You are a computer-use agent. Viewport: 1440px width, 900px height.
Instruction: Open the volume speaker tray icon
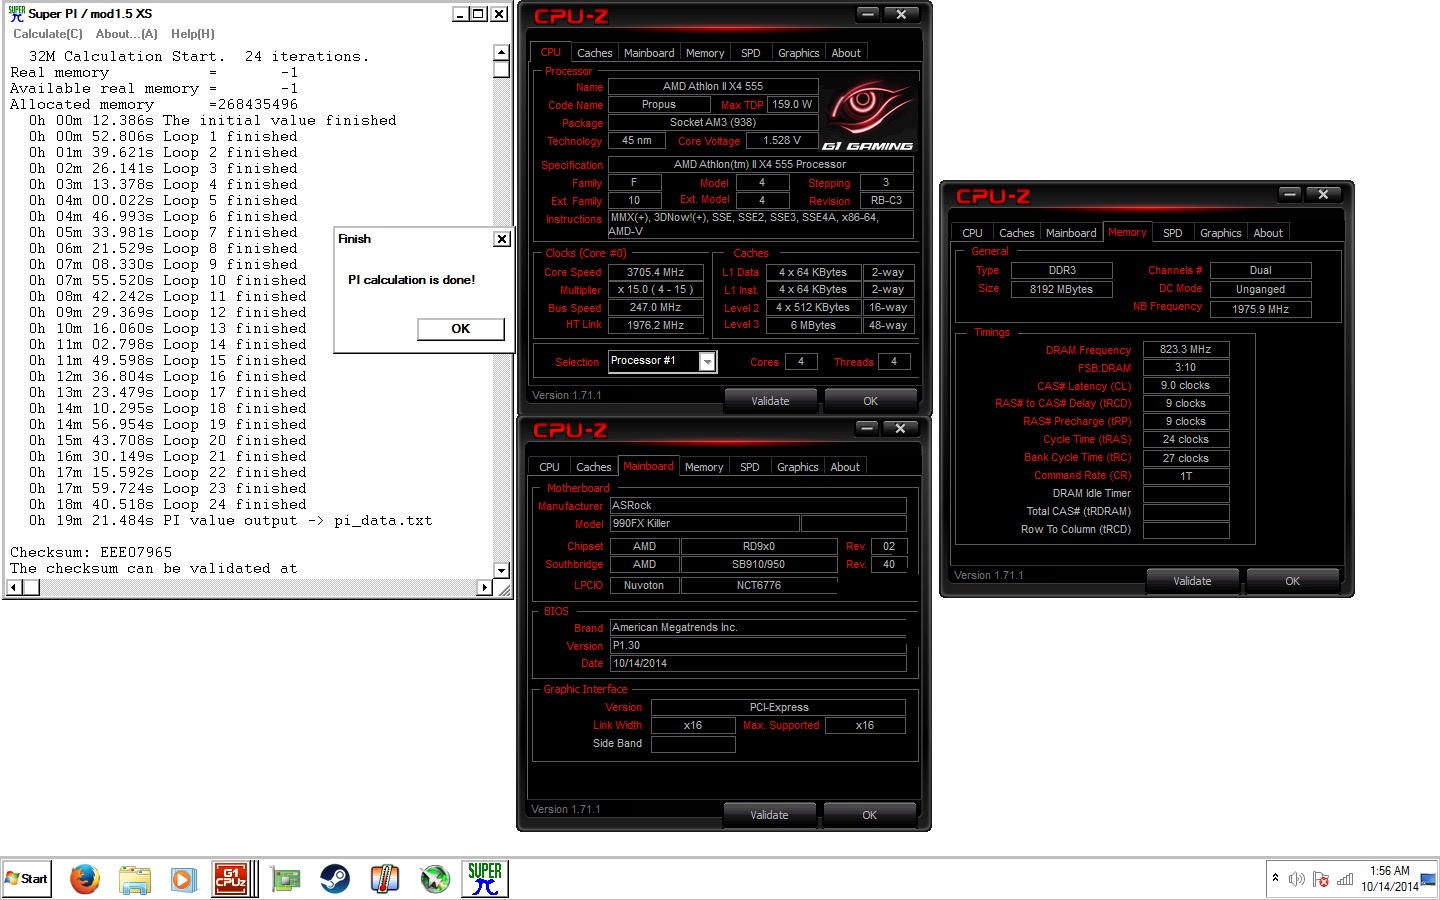(x=1297, y=879)
